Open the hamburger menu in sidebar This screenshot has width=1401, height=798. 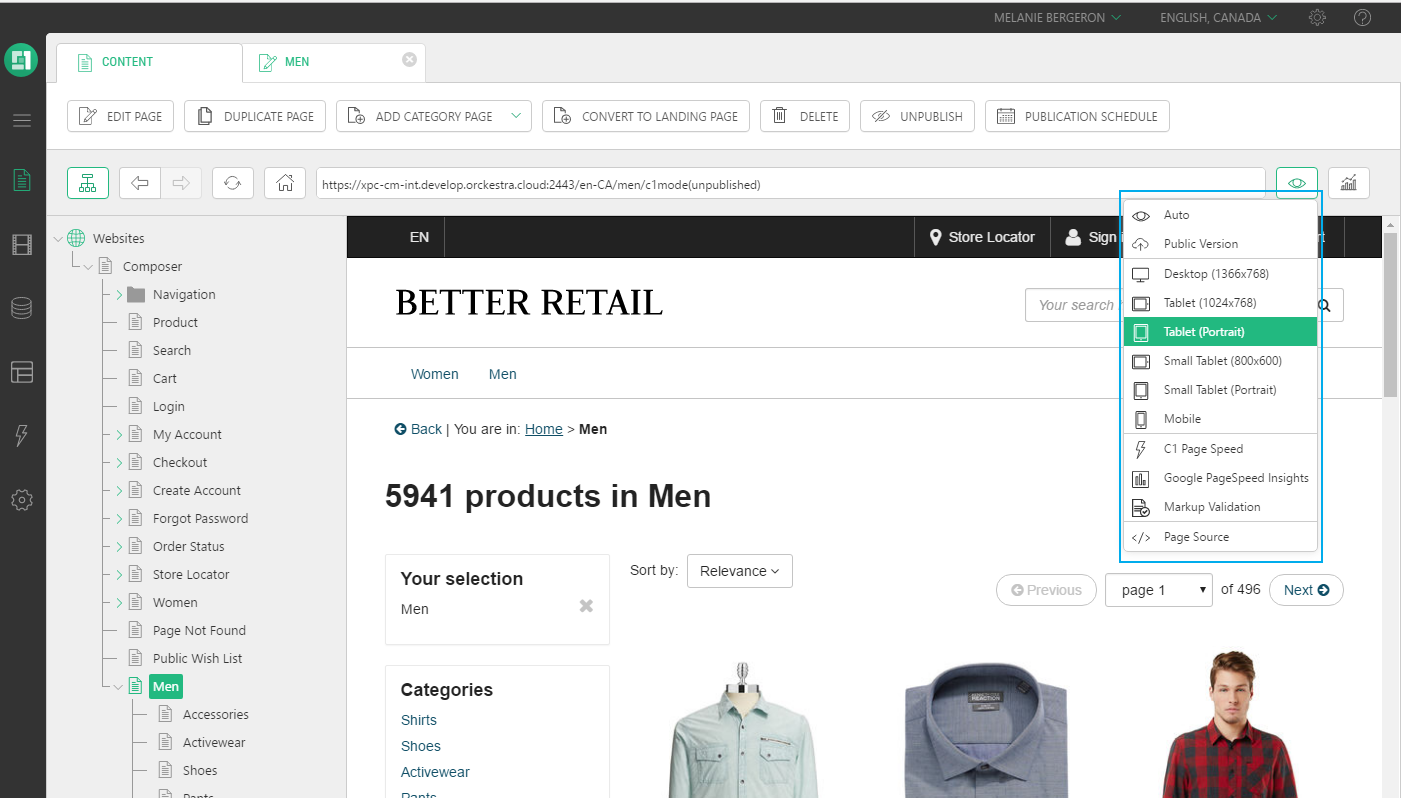[x=22, y=121]
